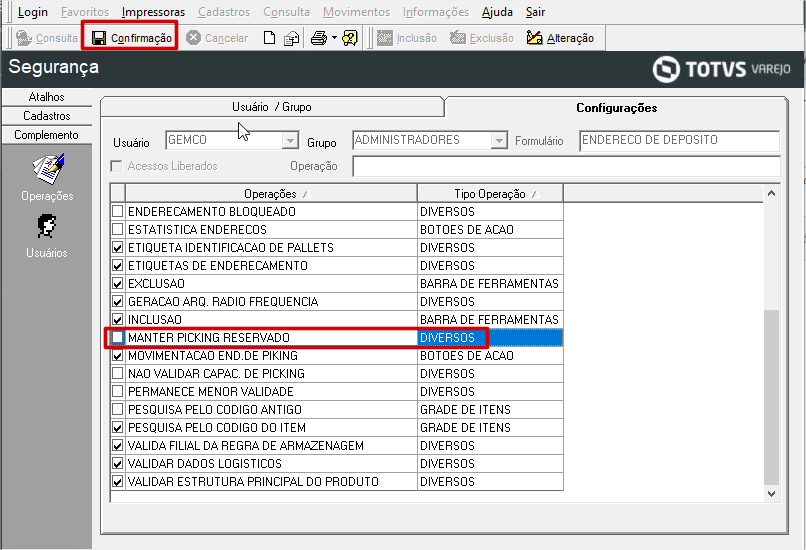The width and height of the screenshot is (806, 550).
Task: Click the Confirmação save icon
Action: [x=99, y=38]
